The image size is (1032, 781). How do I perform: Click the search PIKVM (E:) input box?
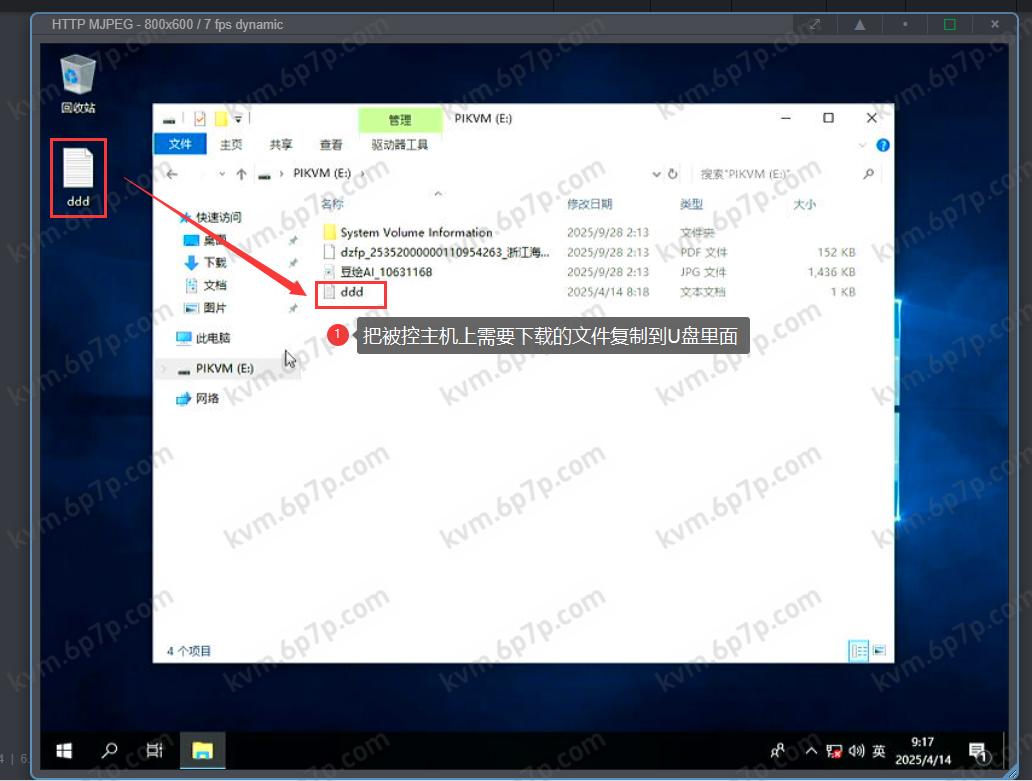[775, 174]
